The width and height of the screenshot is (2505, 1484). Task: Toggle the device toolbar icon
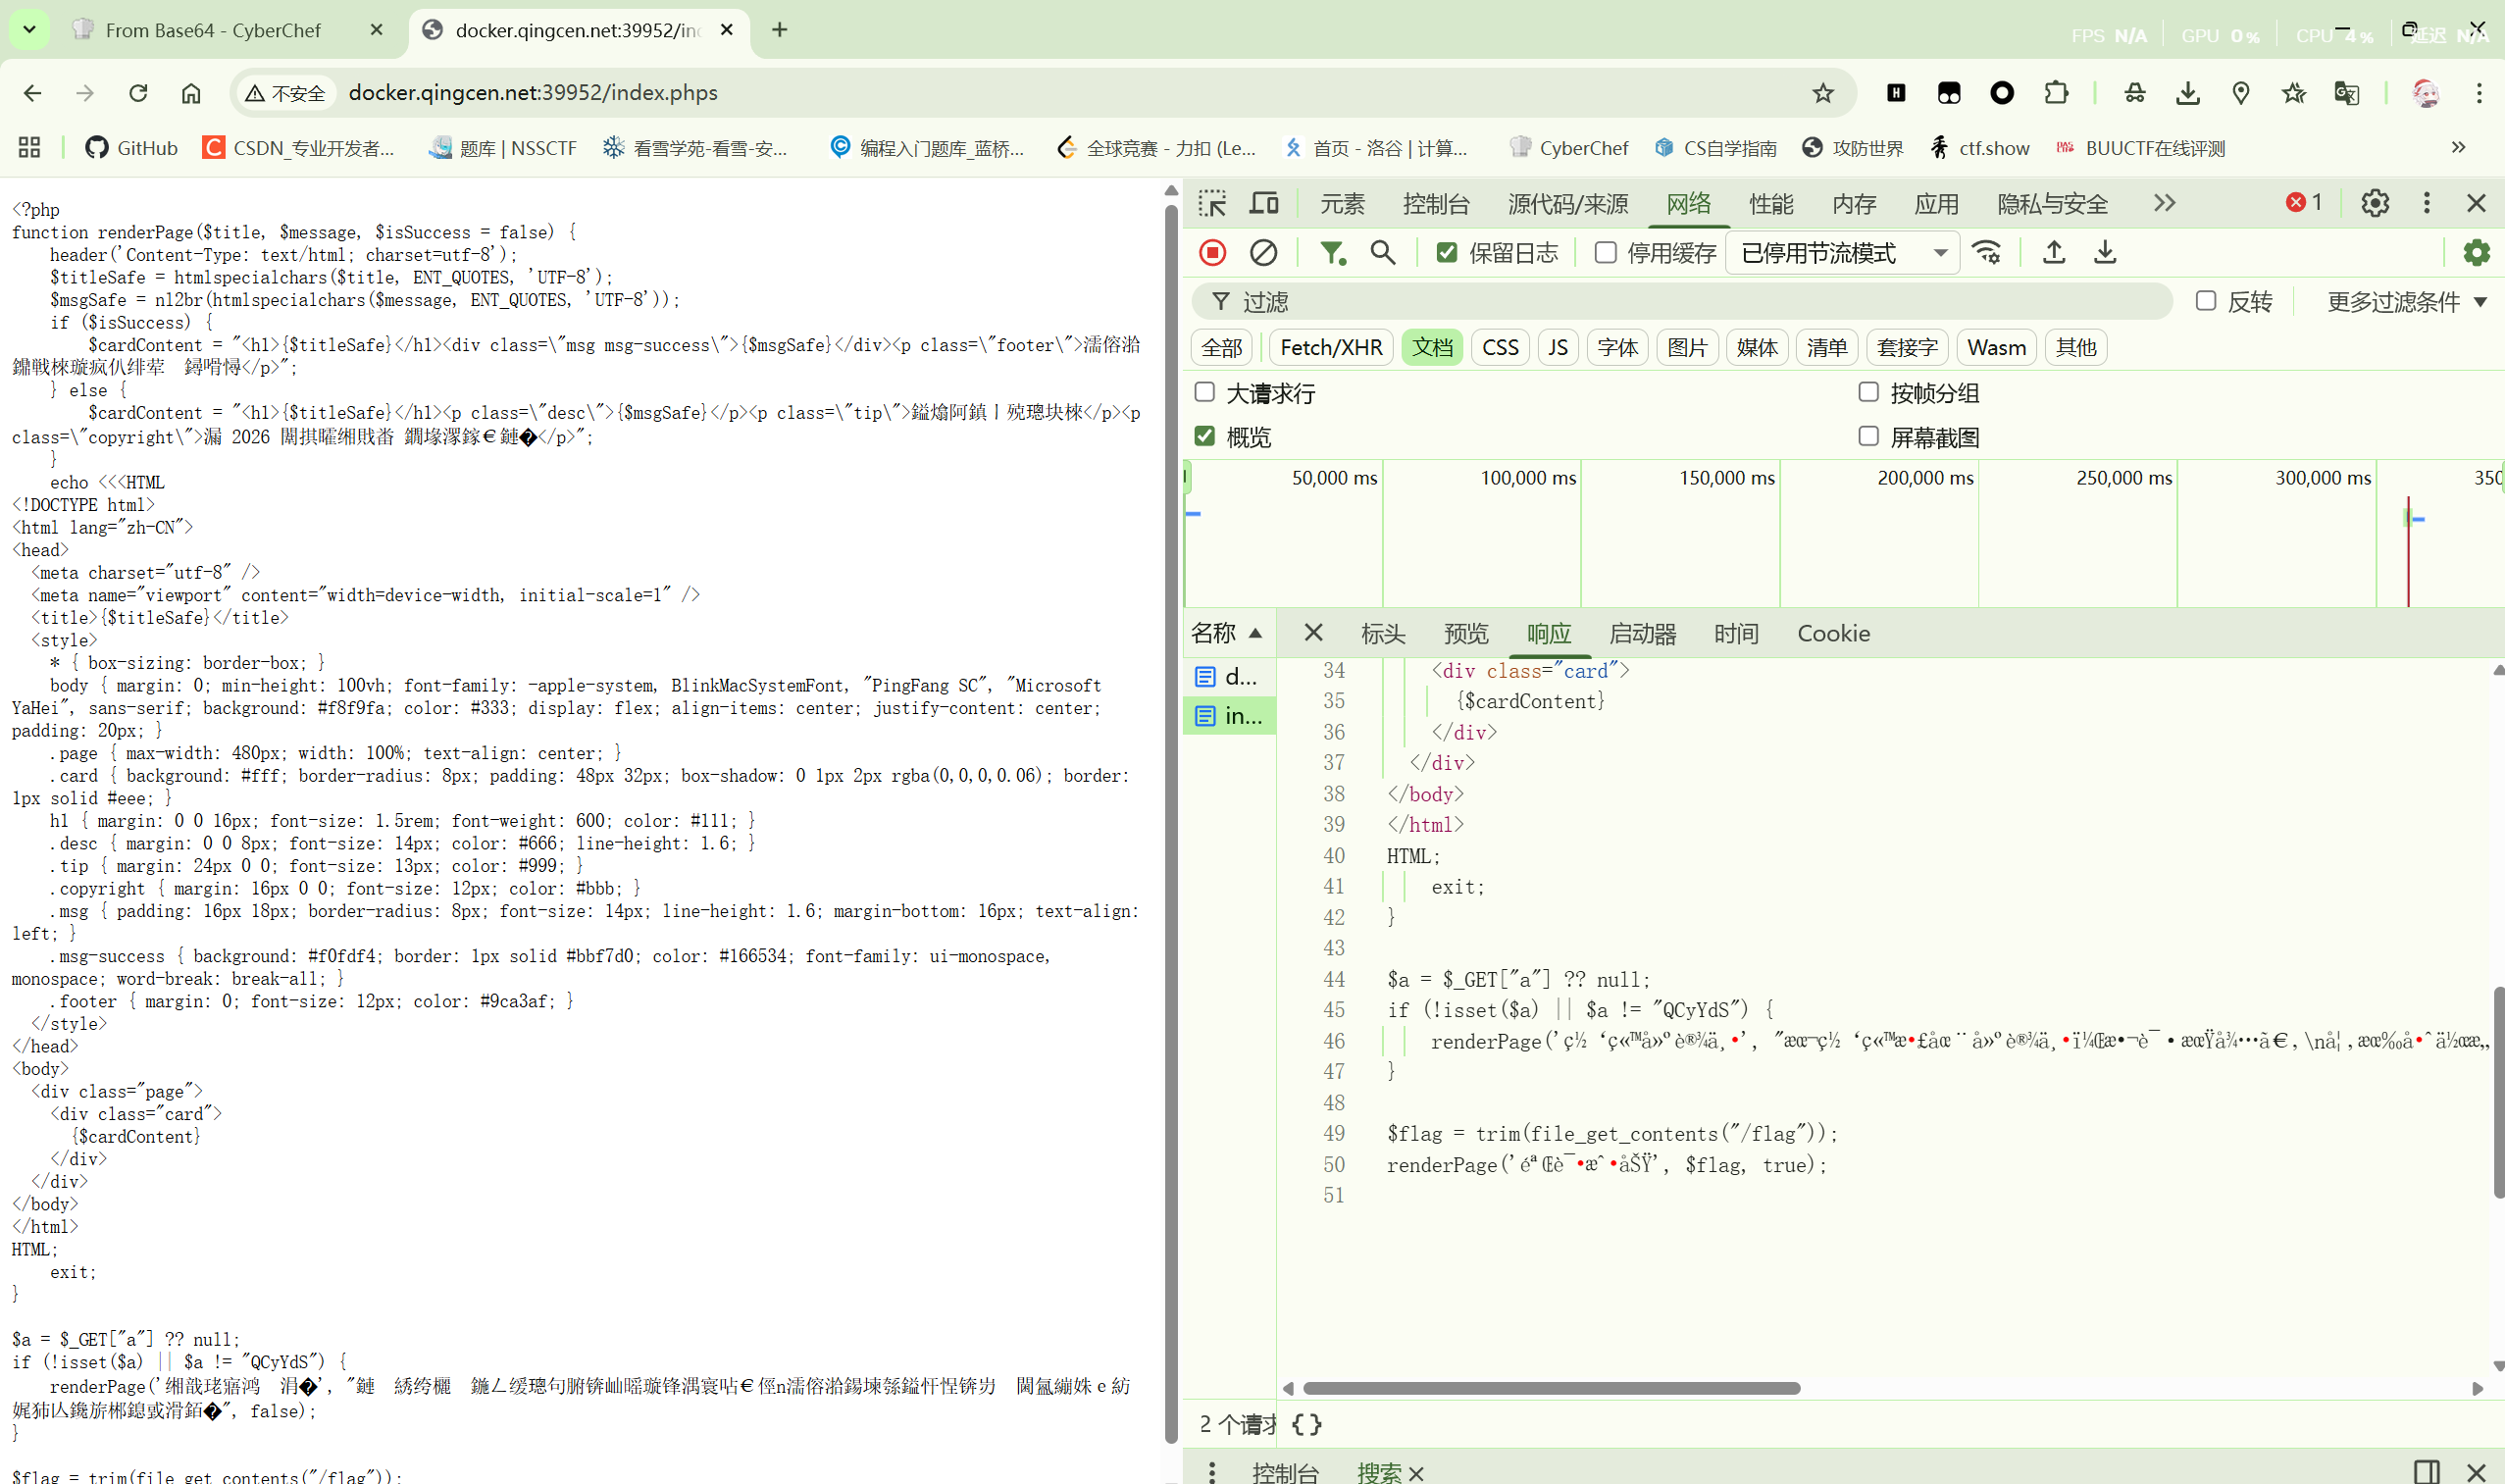tap(1264, 204)
